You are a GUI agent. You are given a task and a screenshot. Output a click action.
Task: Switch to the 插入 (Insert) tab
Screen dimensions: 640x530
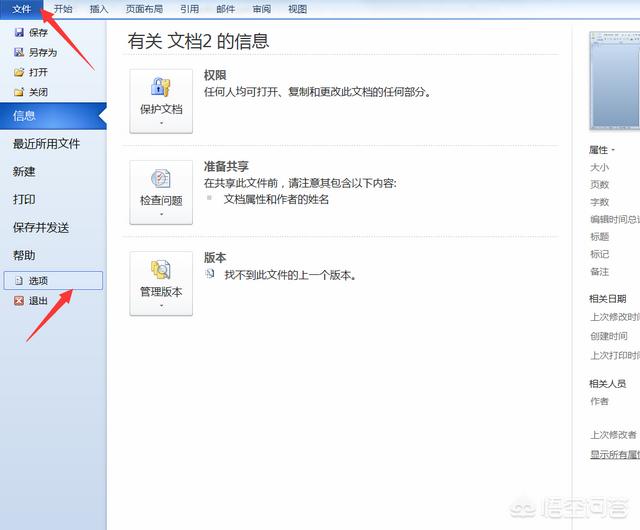99,9
